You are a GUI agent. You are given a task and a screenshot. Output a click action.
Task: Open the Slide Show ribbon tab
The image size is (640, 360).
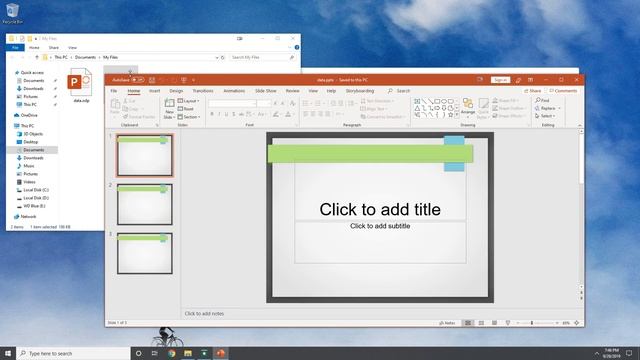click(x=266, y=91)
